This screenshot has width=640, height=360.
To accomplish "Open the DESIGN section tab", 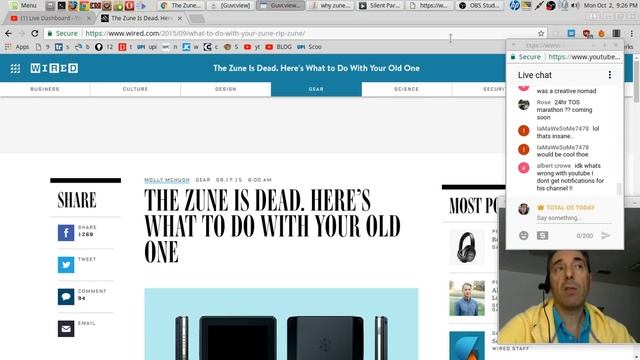I will 226,89.
